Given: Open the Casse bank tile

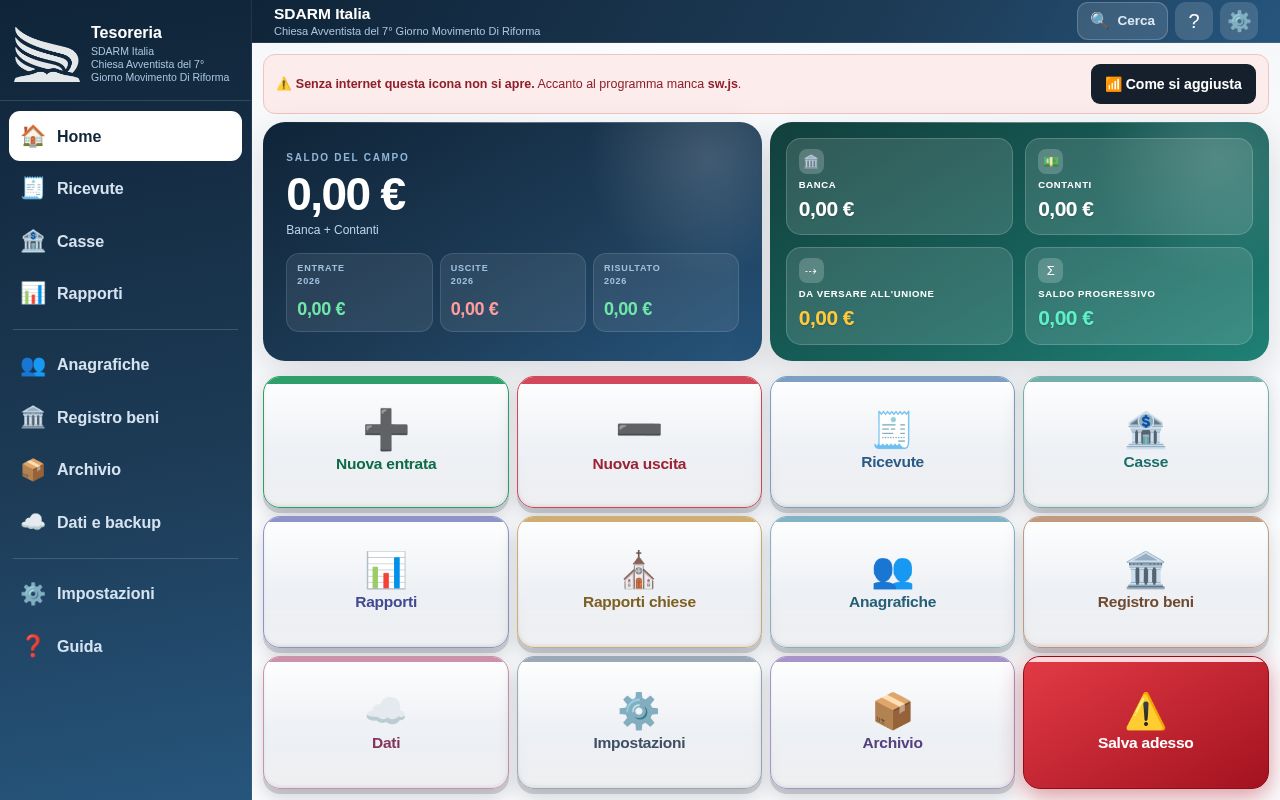Looking at the screenshot, I should point(1146,442).
